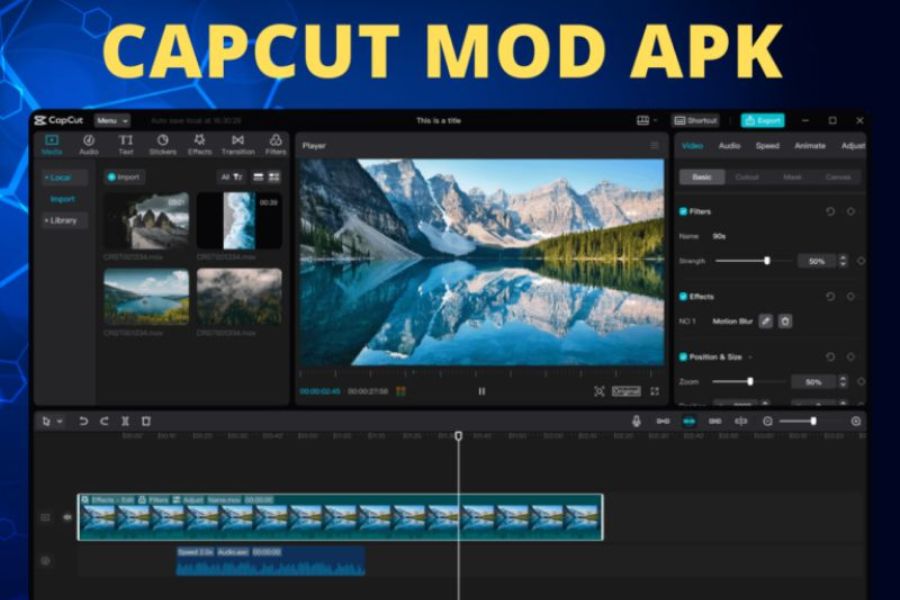Click the Original ratio button in player
Viewport: 900px width, 600px height.
(626, 392)
